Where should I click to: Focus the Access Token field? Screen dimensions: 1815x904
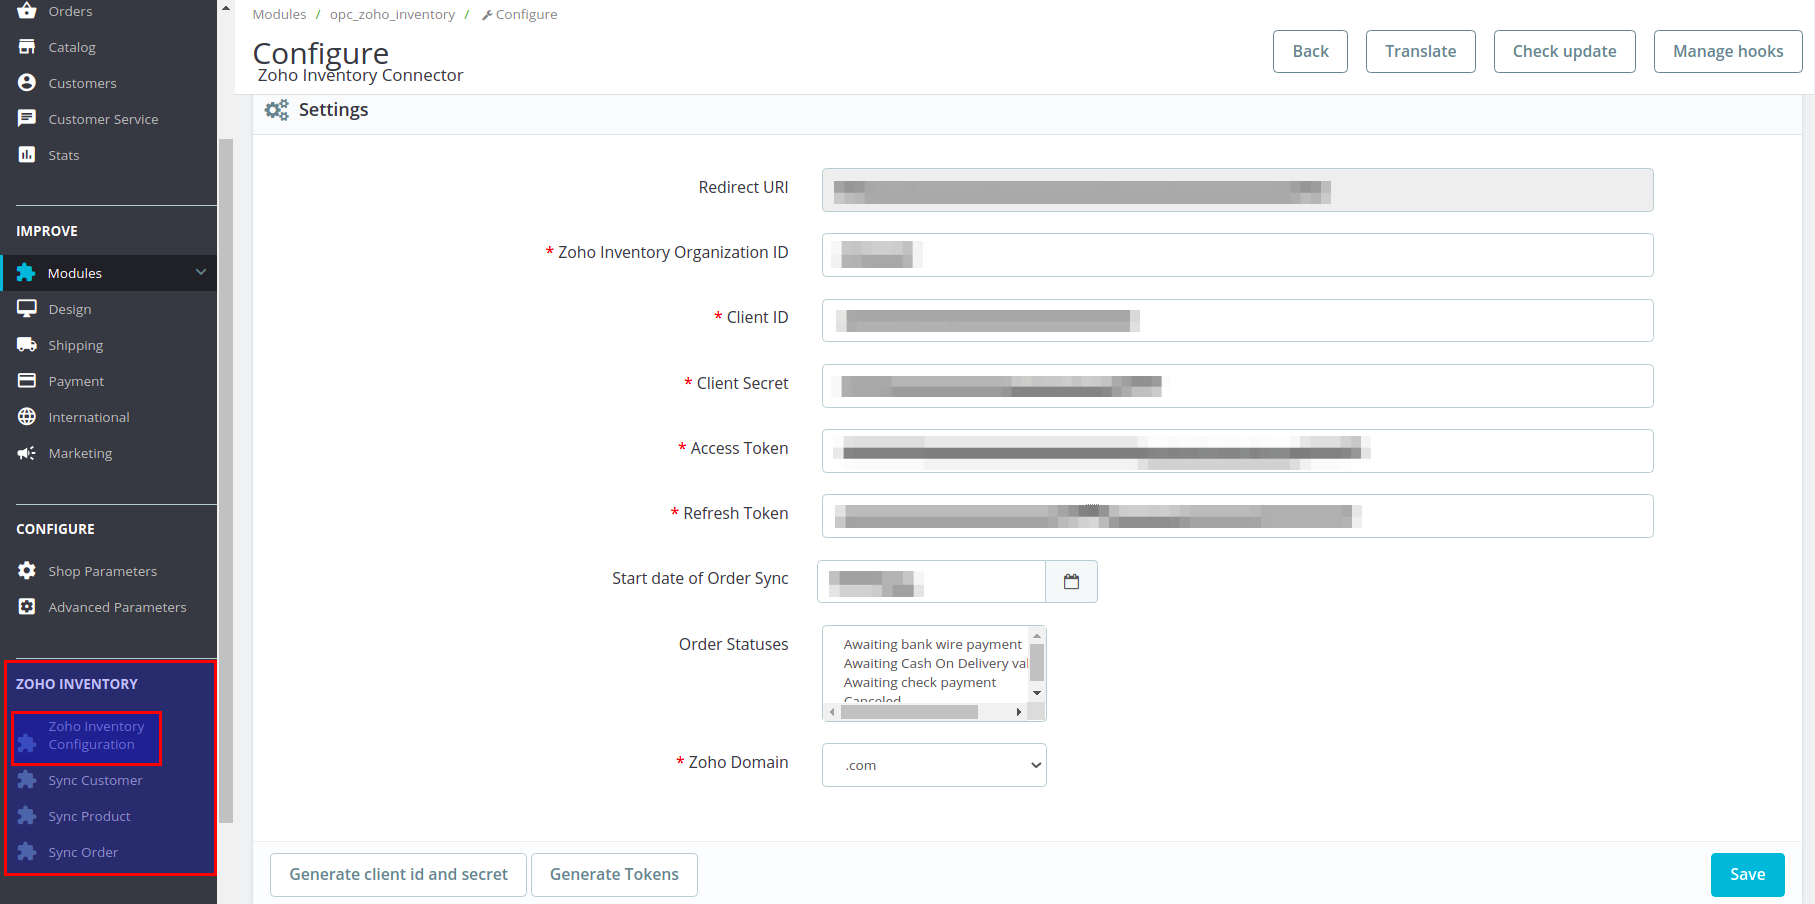coord(1237,451)
